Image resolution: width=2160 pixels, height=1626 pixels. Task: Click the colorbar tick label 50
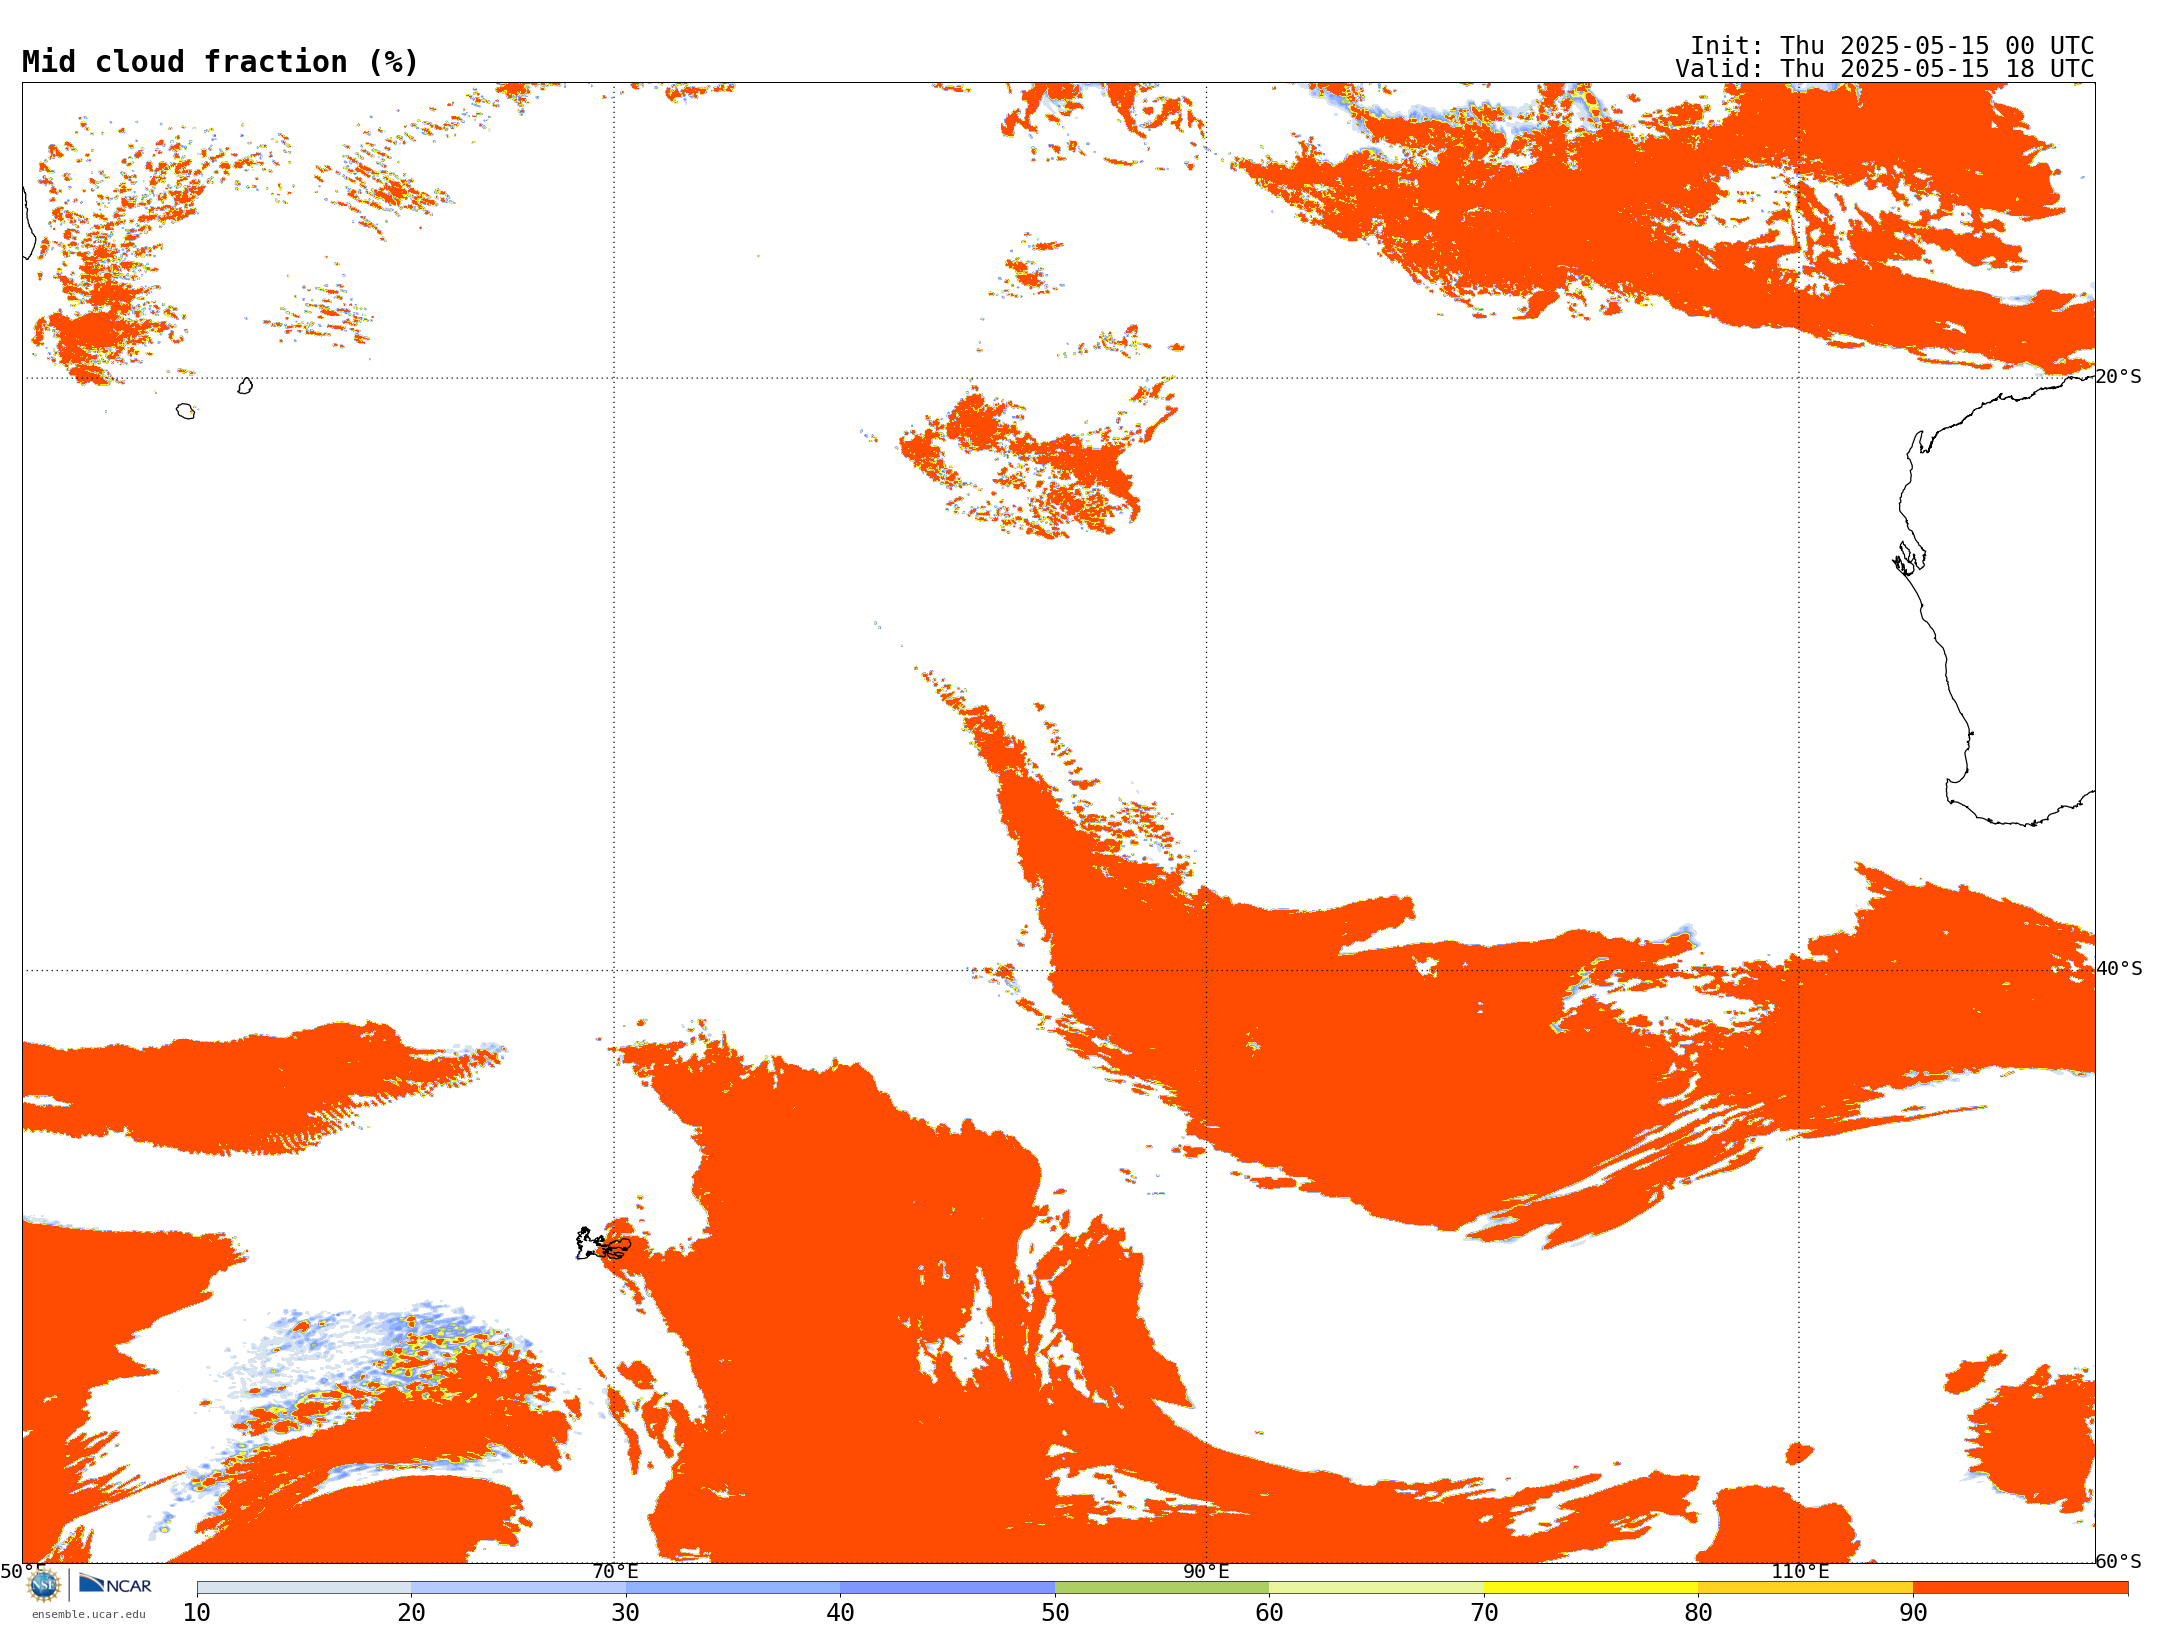(x=1055, y=1613)
